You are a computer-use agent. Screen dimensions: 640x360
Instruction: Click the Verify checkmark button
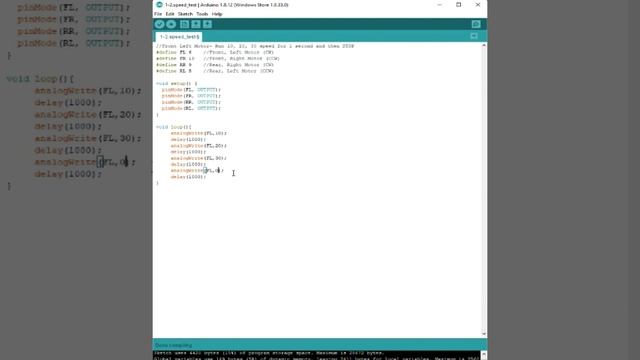pos(160,24)
